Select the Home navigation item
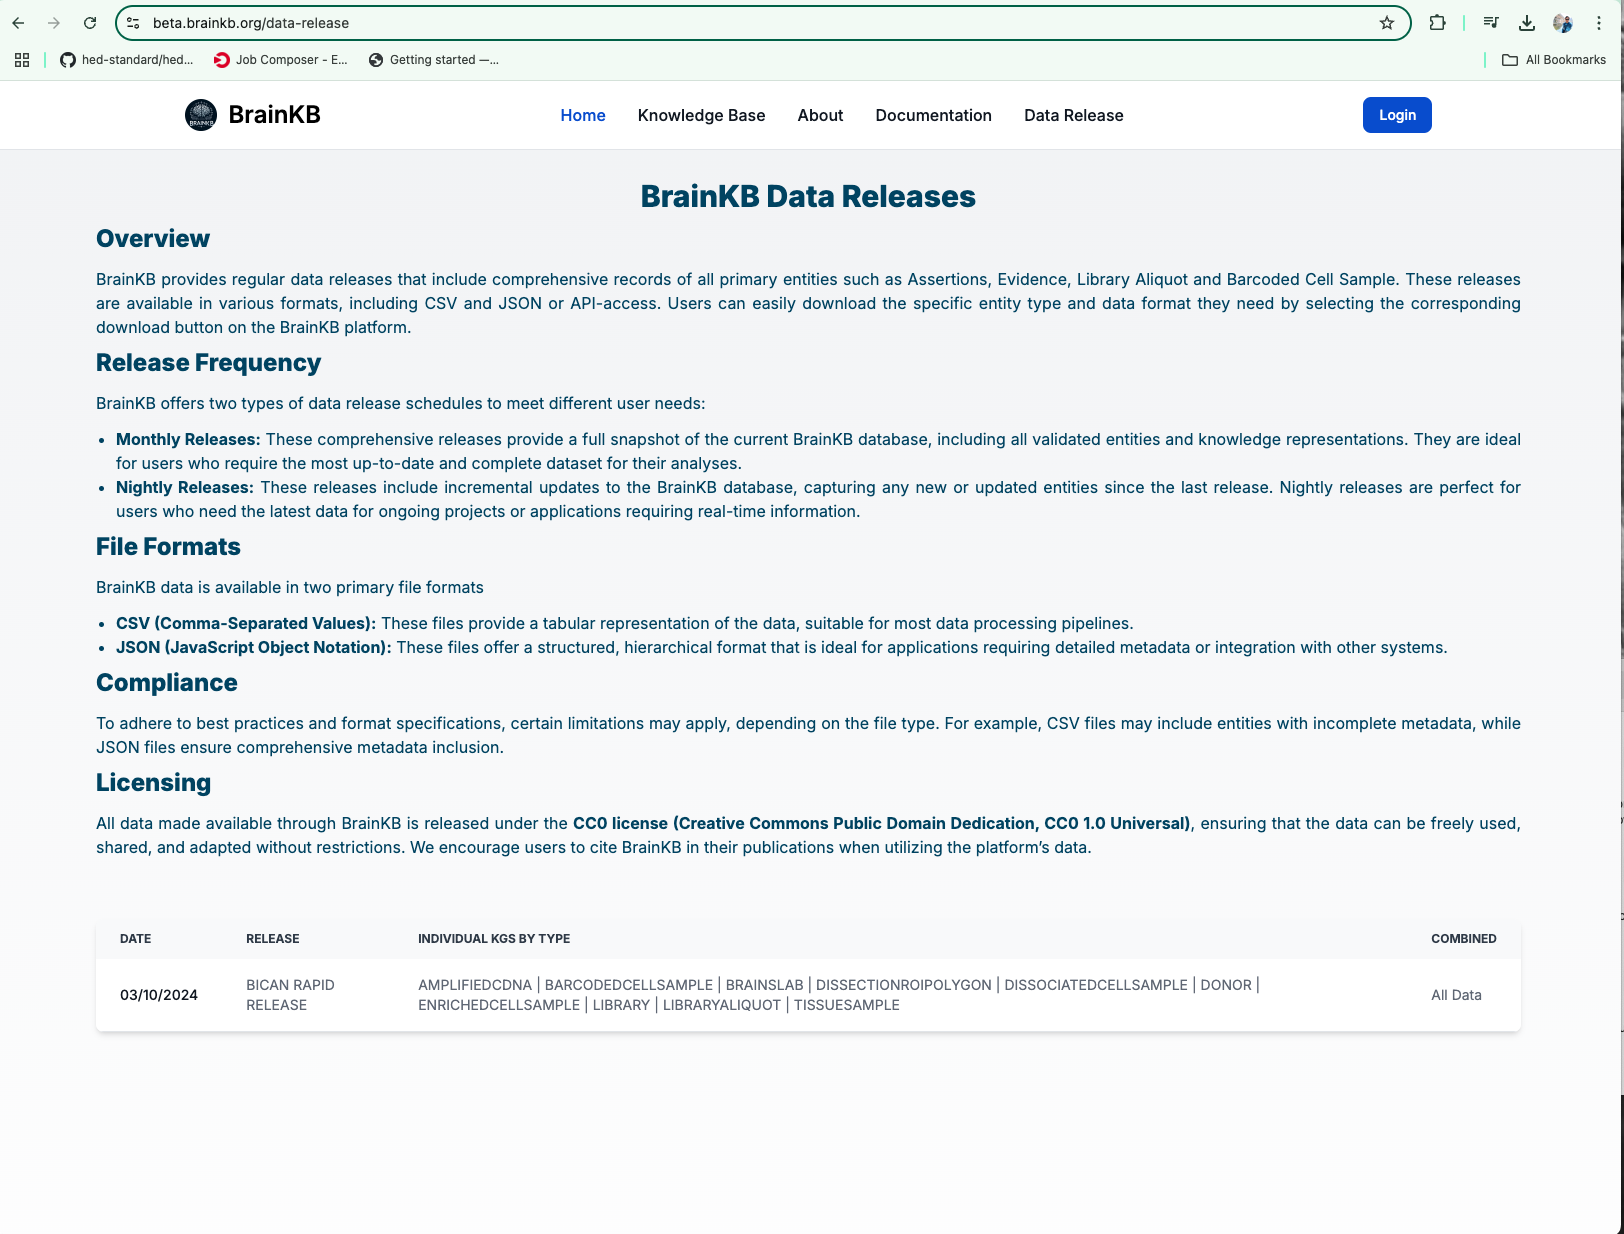This screenshot has width=1624, height=1234. [x=583, y=115]
